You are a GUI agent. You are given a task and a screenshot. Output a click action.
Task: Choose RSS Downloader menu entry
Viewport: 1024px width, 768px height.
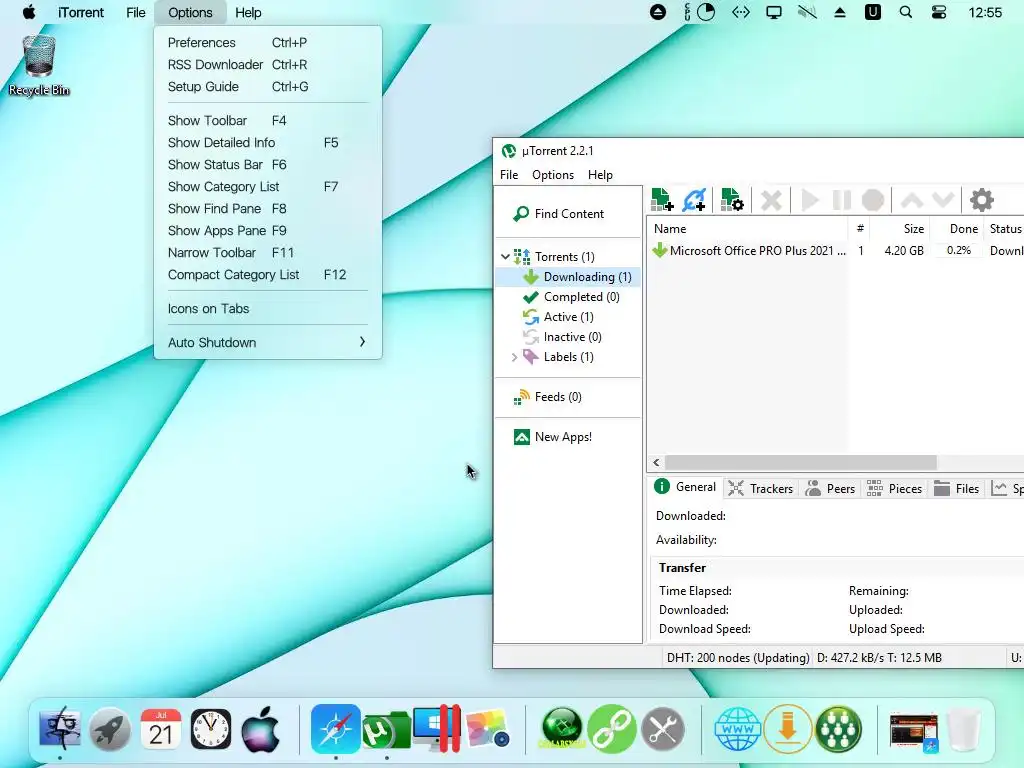click(268, 65)
